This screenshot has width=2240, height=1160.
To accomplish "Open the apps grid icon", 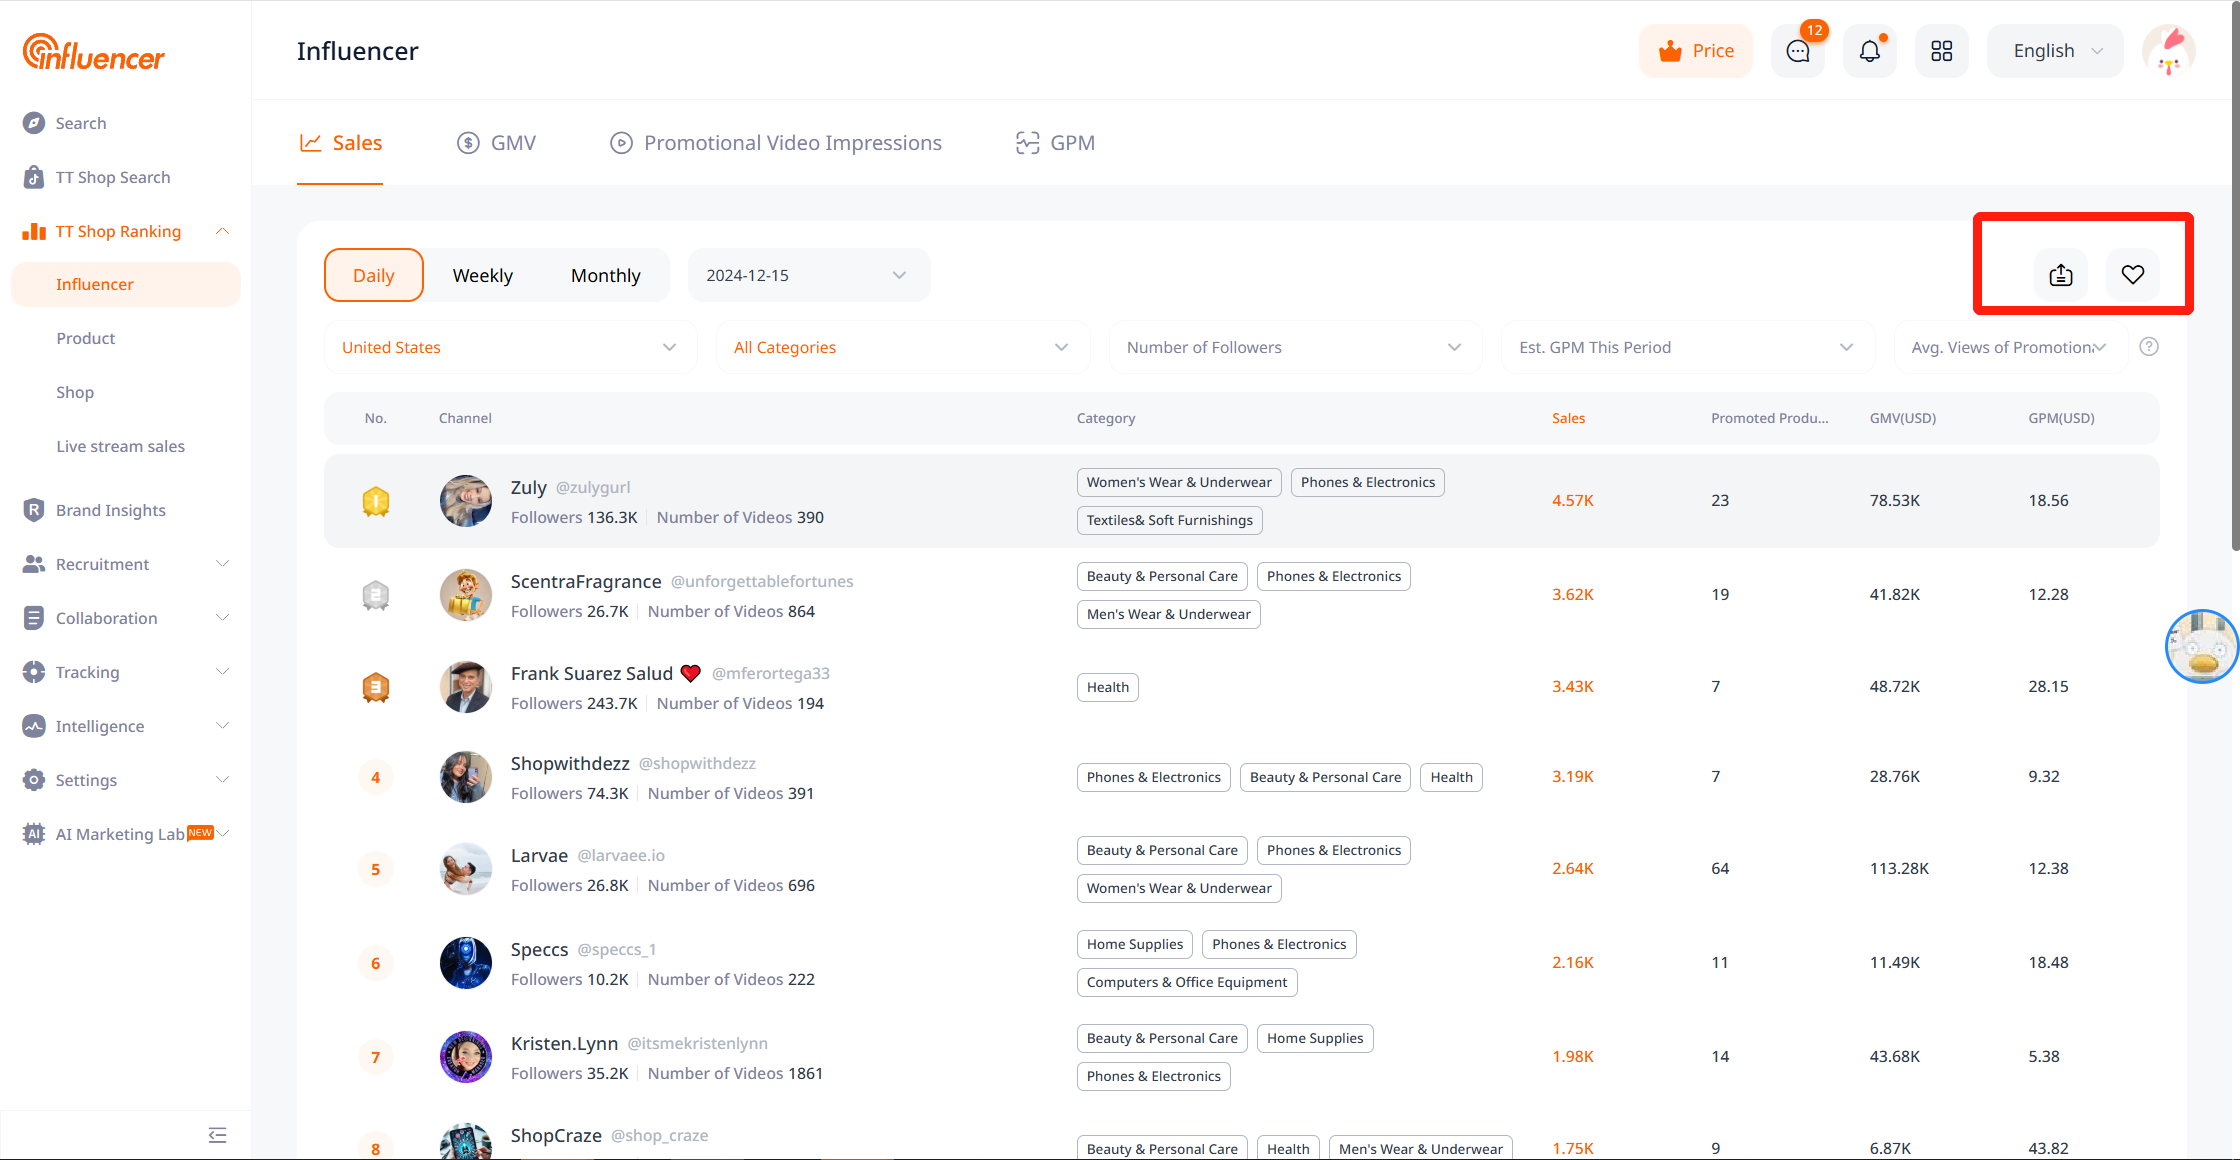I will point(1941,51).
